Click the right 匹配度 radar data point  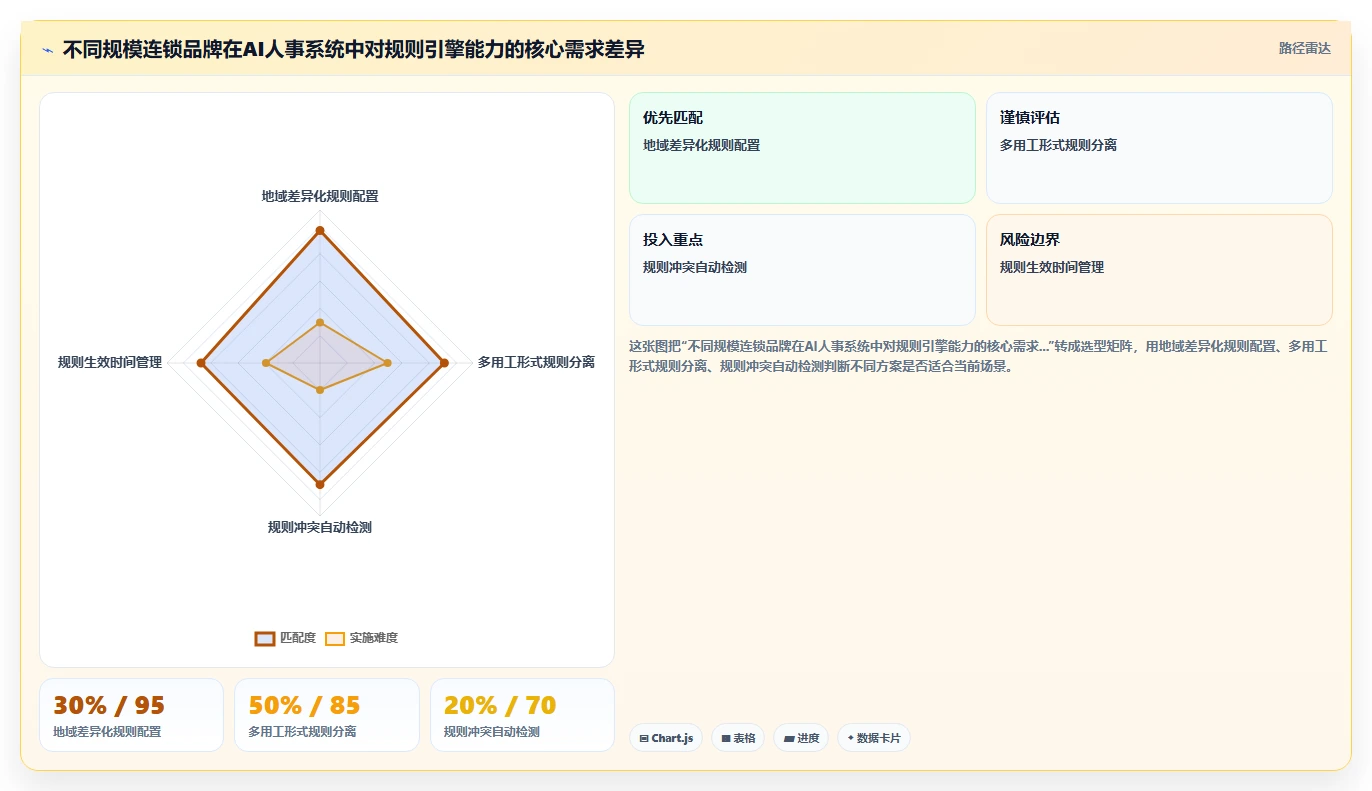[444, 363]
